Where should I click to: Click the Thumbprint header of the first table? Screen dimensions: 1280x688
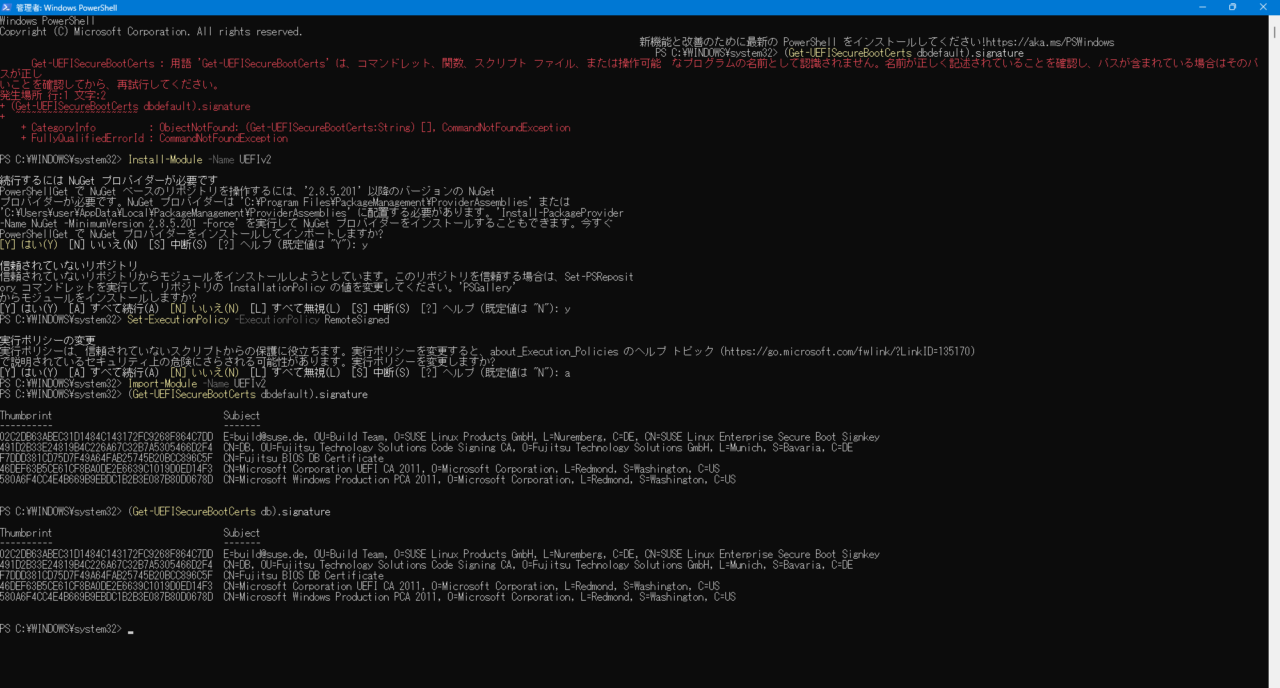click(26, 416)
